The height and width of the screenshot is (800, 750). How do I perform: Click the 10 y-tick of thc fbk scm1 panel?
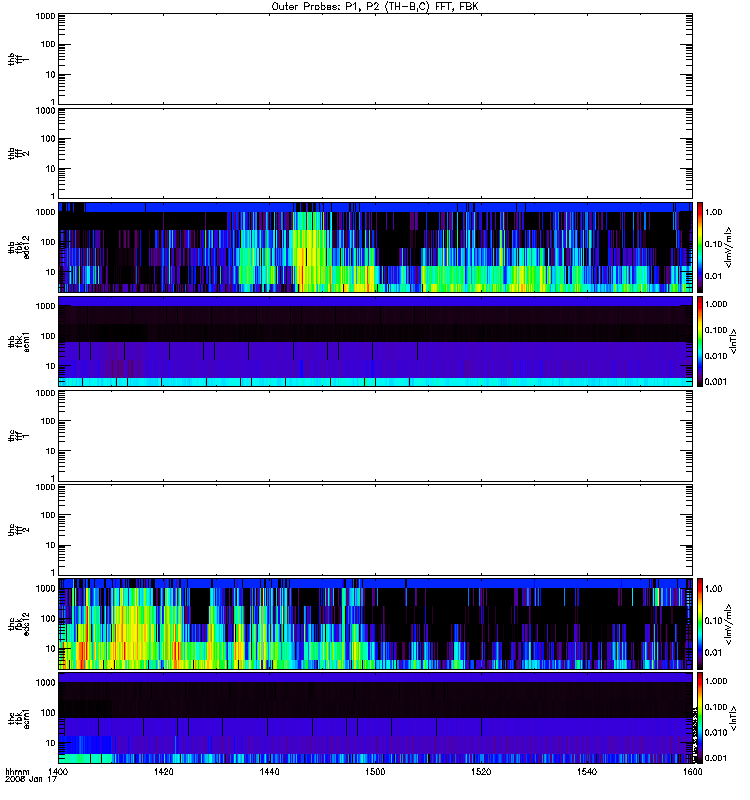coord(51,743)
